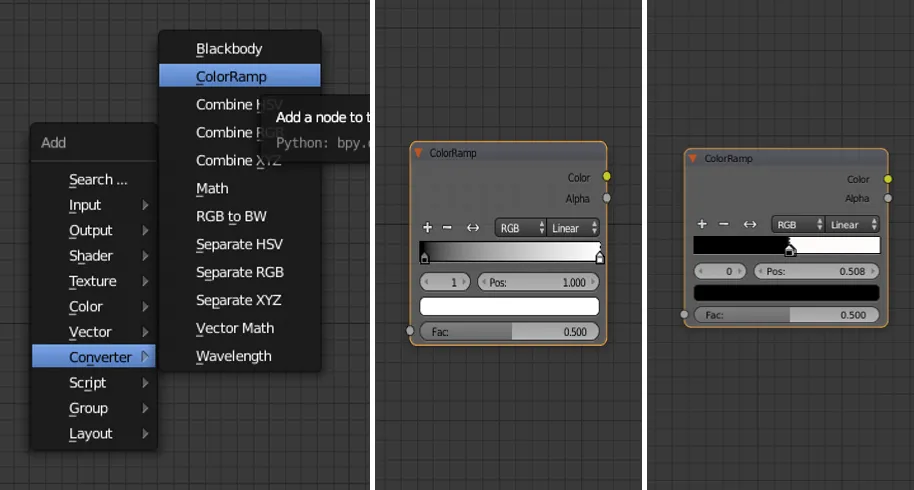The width and height of the screenshot is (914, 490).
Task: Flip the color ramp in right ColorRamp
Action: pos(750,224)
